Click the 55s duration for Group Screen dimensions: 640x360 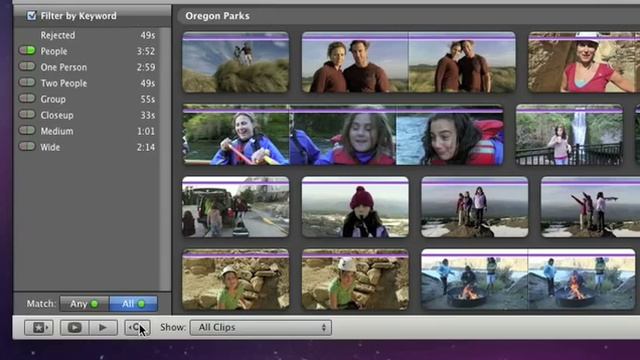tap(147, 99)
